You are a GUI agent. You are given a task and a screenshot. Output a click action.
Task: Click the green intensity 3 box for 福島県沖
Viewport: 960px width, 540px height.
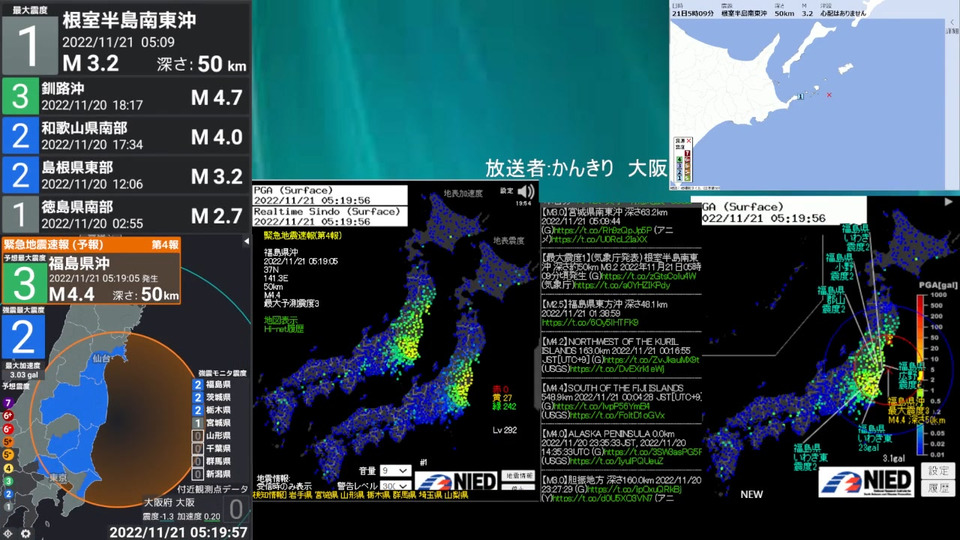(x=24, y=283)
